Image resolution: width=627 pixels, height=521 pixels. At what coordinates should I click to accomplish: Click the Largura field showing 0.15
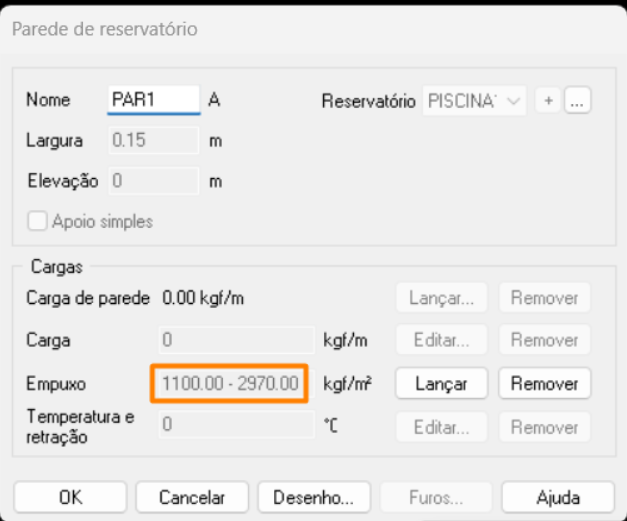click(x=154, y=140)
